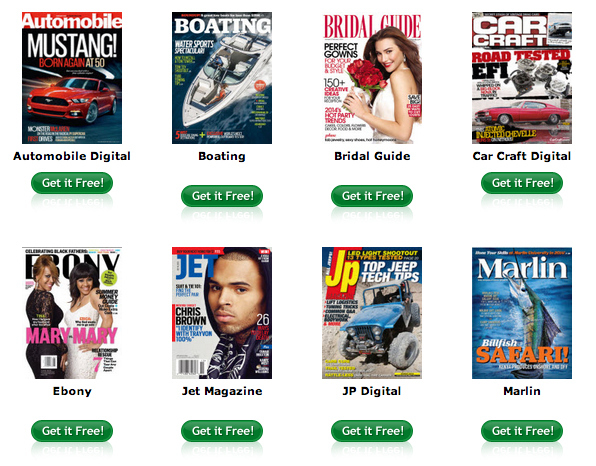The width and height of the screenshot is (596, 466).
Task: Open the Car Craft magazine cover
Action: 522,78
